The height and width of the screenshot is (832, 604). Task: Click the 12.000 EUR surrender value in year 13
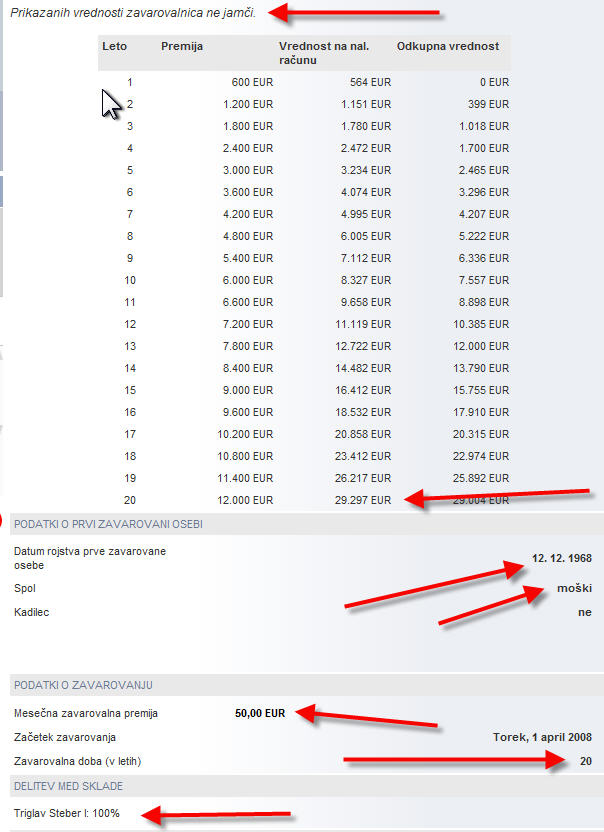[x=481, y=346]
